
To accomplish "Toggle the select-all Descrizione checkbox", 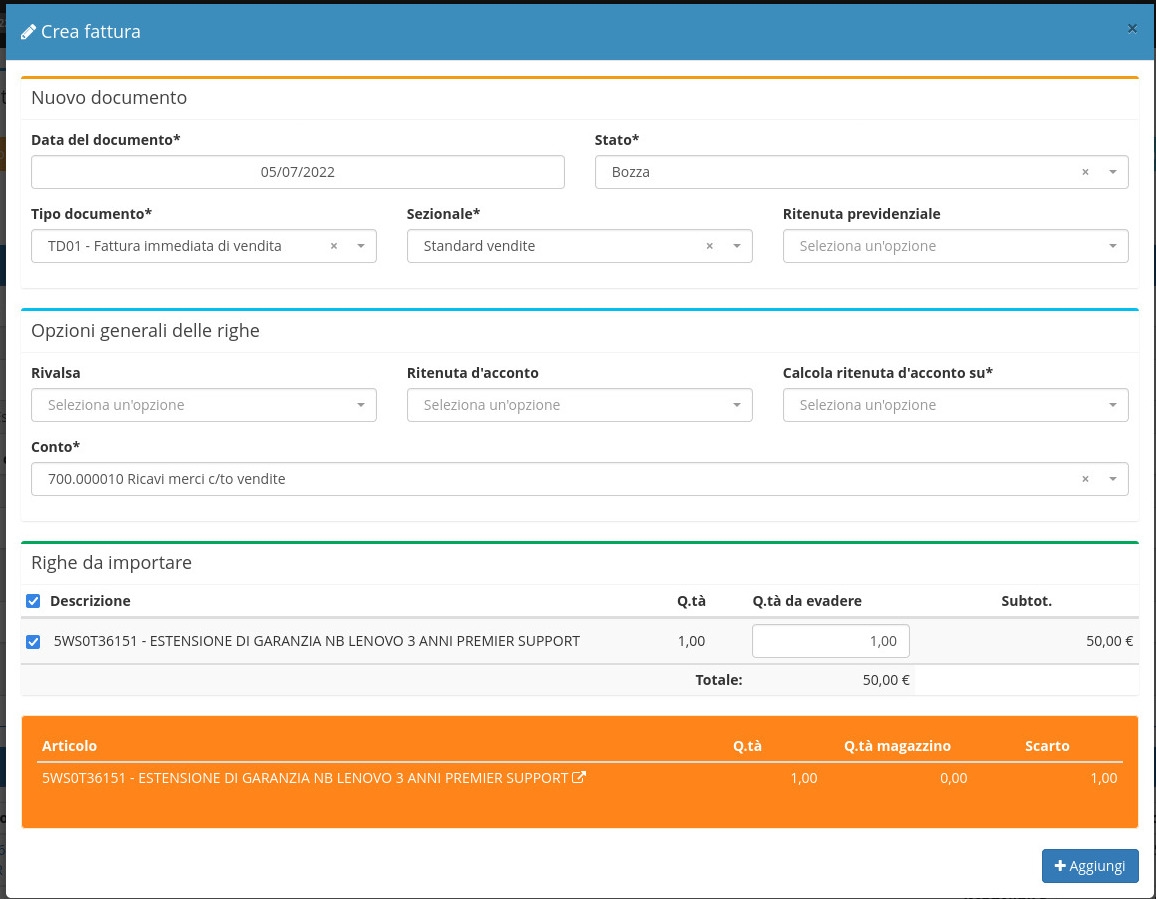I will [33, 601].
